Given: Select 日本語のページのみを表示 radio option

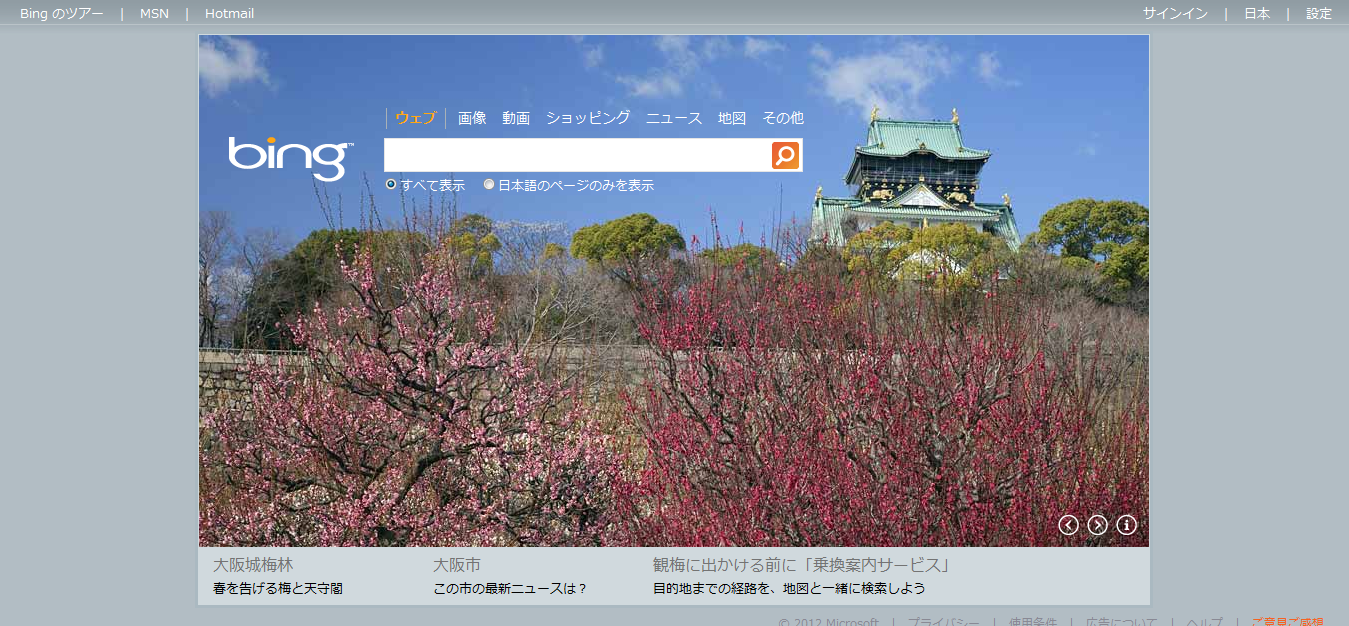Looking at the screenshot, I should (x=489, y=185).
